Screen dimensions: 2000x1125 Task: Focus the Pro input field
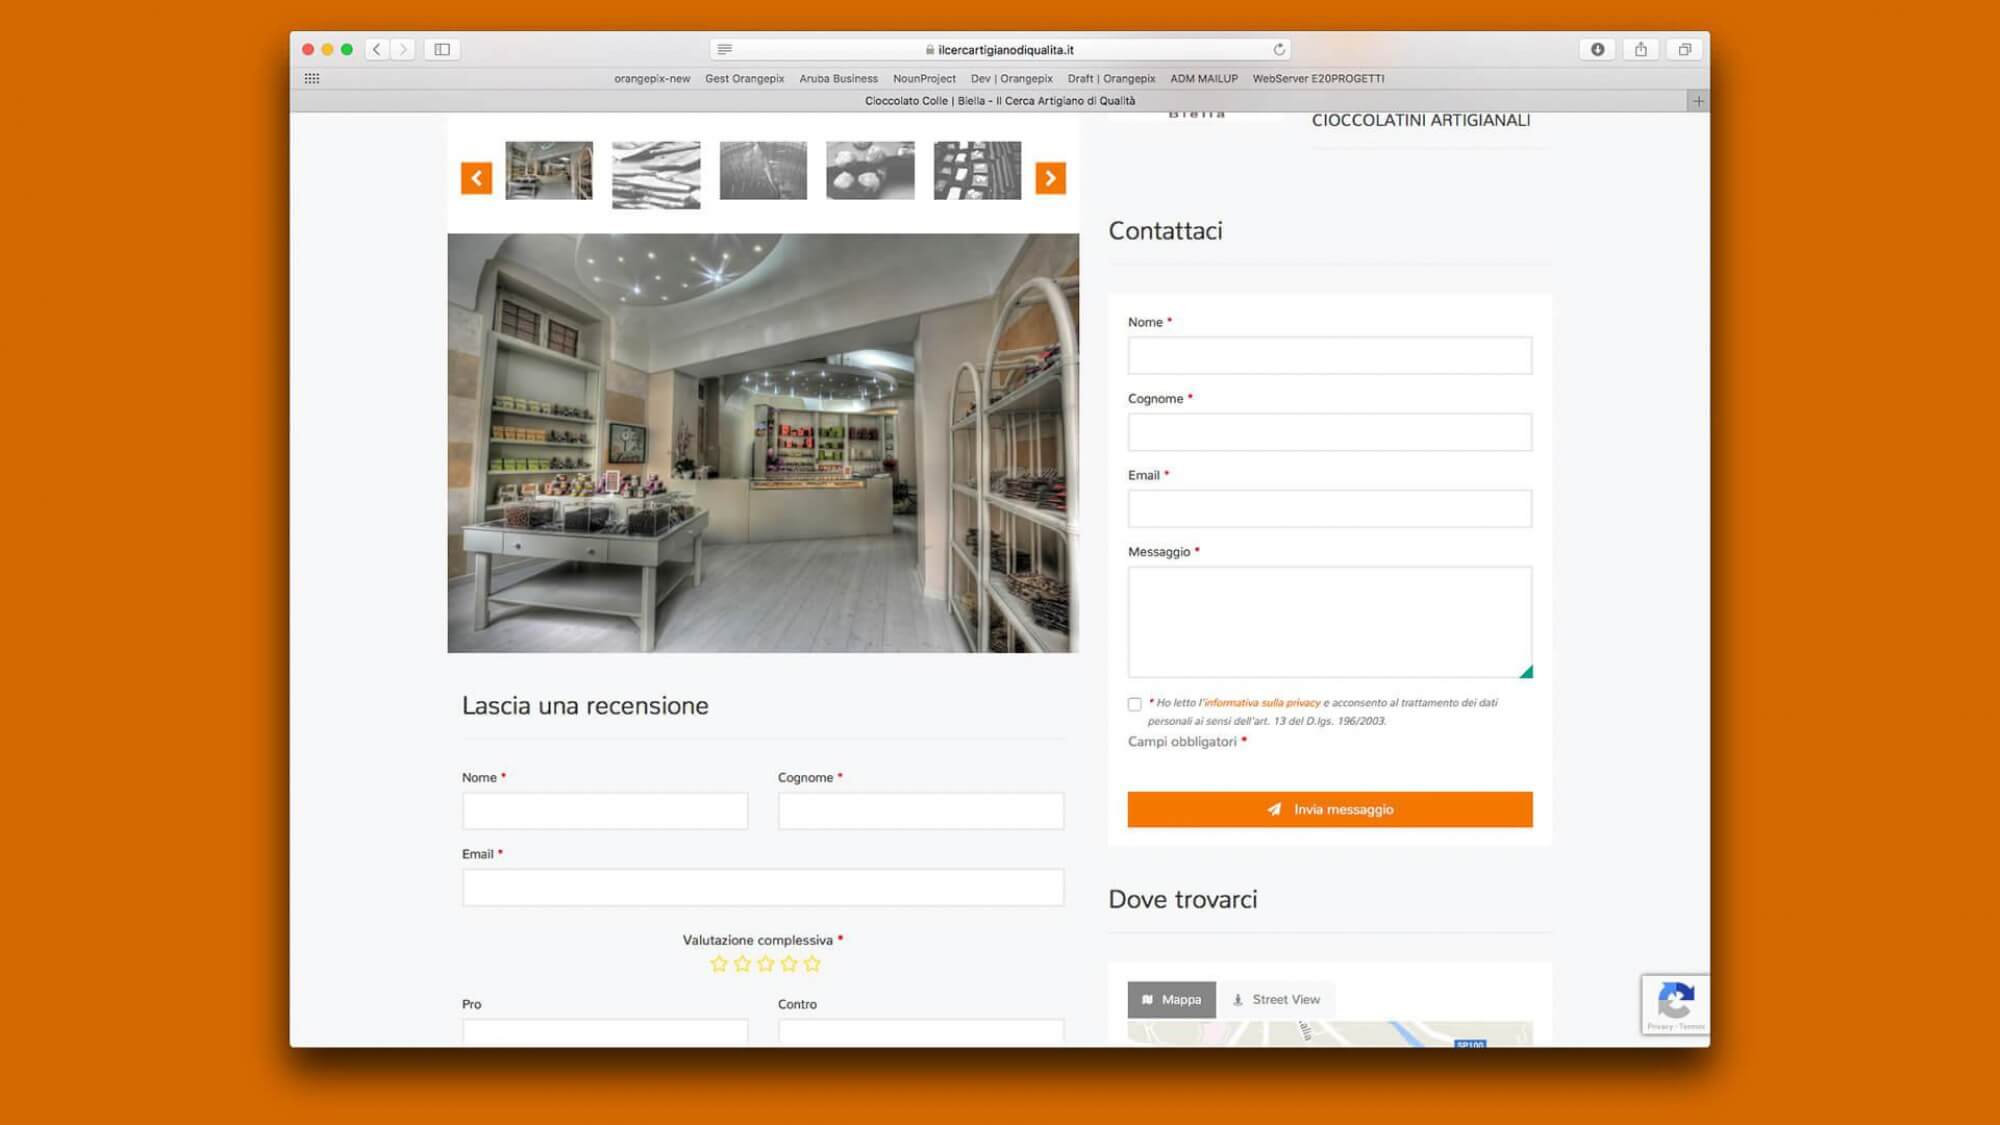605,1033
